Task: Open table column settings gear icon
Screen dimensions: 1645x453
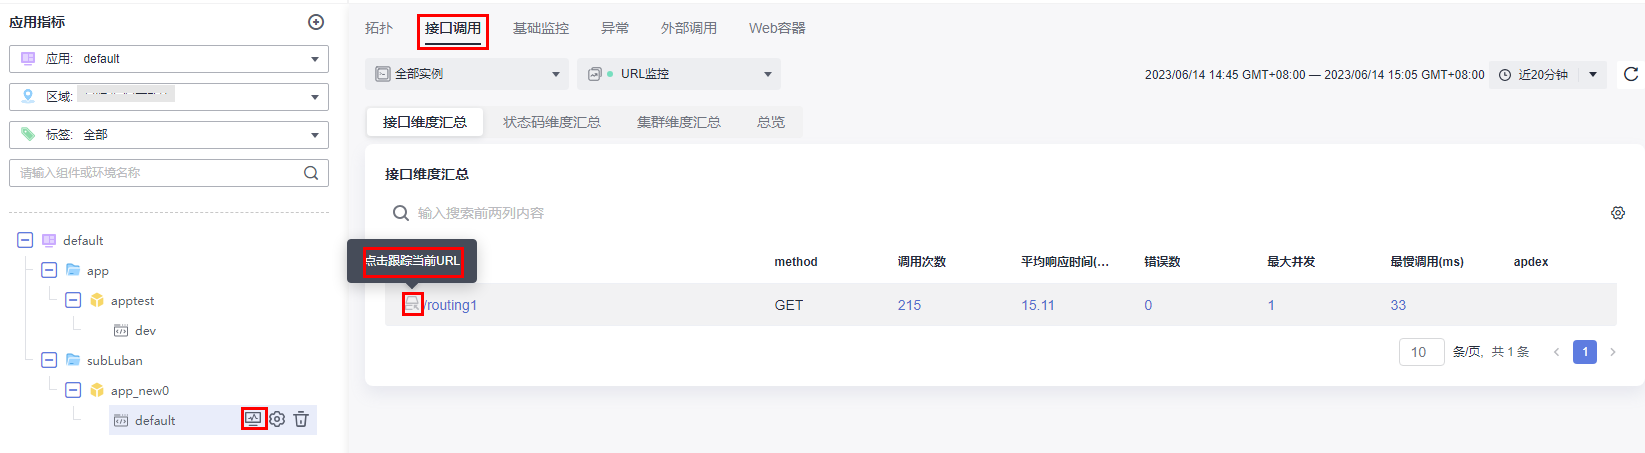Action: click(1618, 213)
